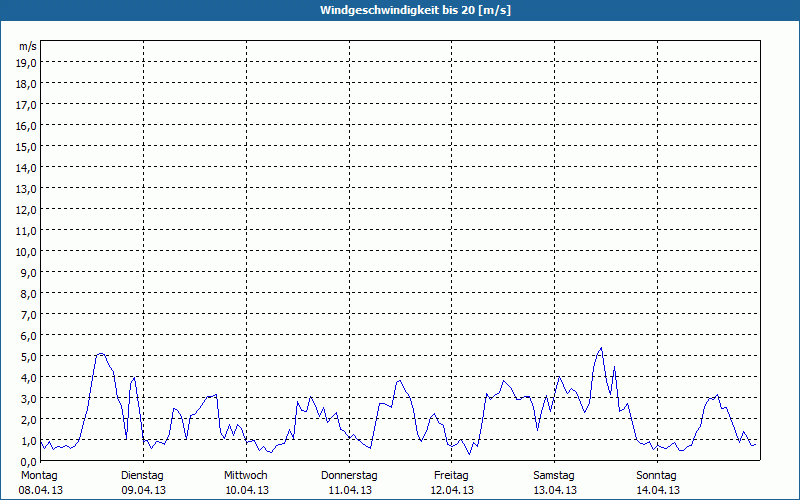Select the '5,0' y-axis label

[29, 357]
